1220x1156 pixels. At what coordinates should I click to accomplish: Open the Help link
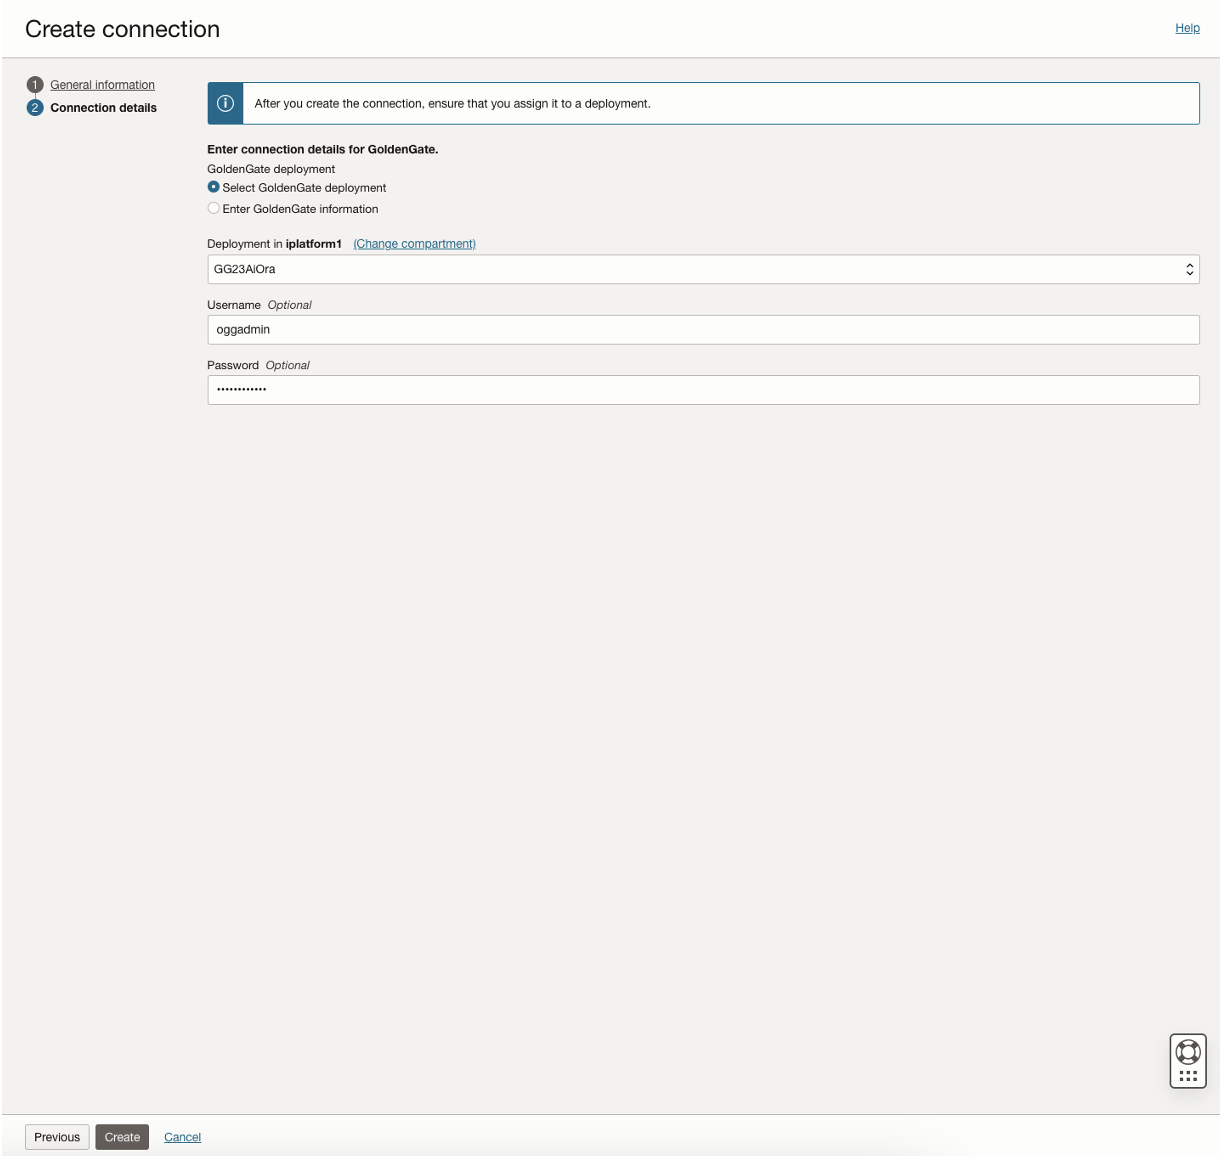coord(1188,28)
